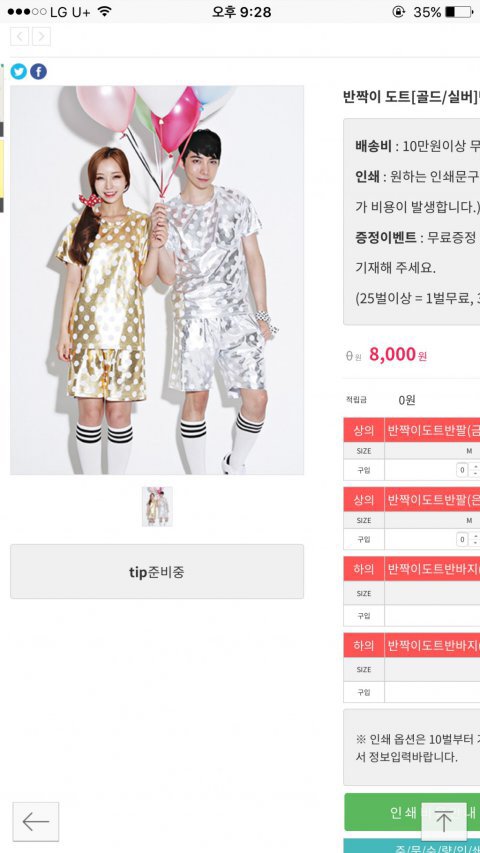This screenshot has width=480, height=853.
Task: Click the quantity field for gold top
Action: pos(462,470)
